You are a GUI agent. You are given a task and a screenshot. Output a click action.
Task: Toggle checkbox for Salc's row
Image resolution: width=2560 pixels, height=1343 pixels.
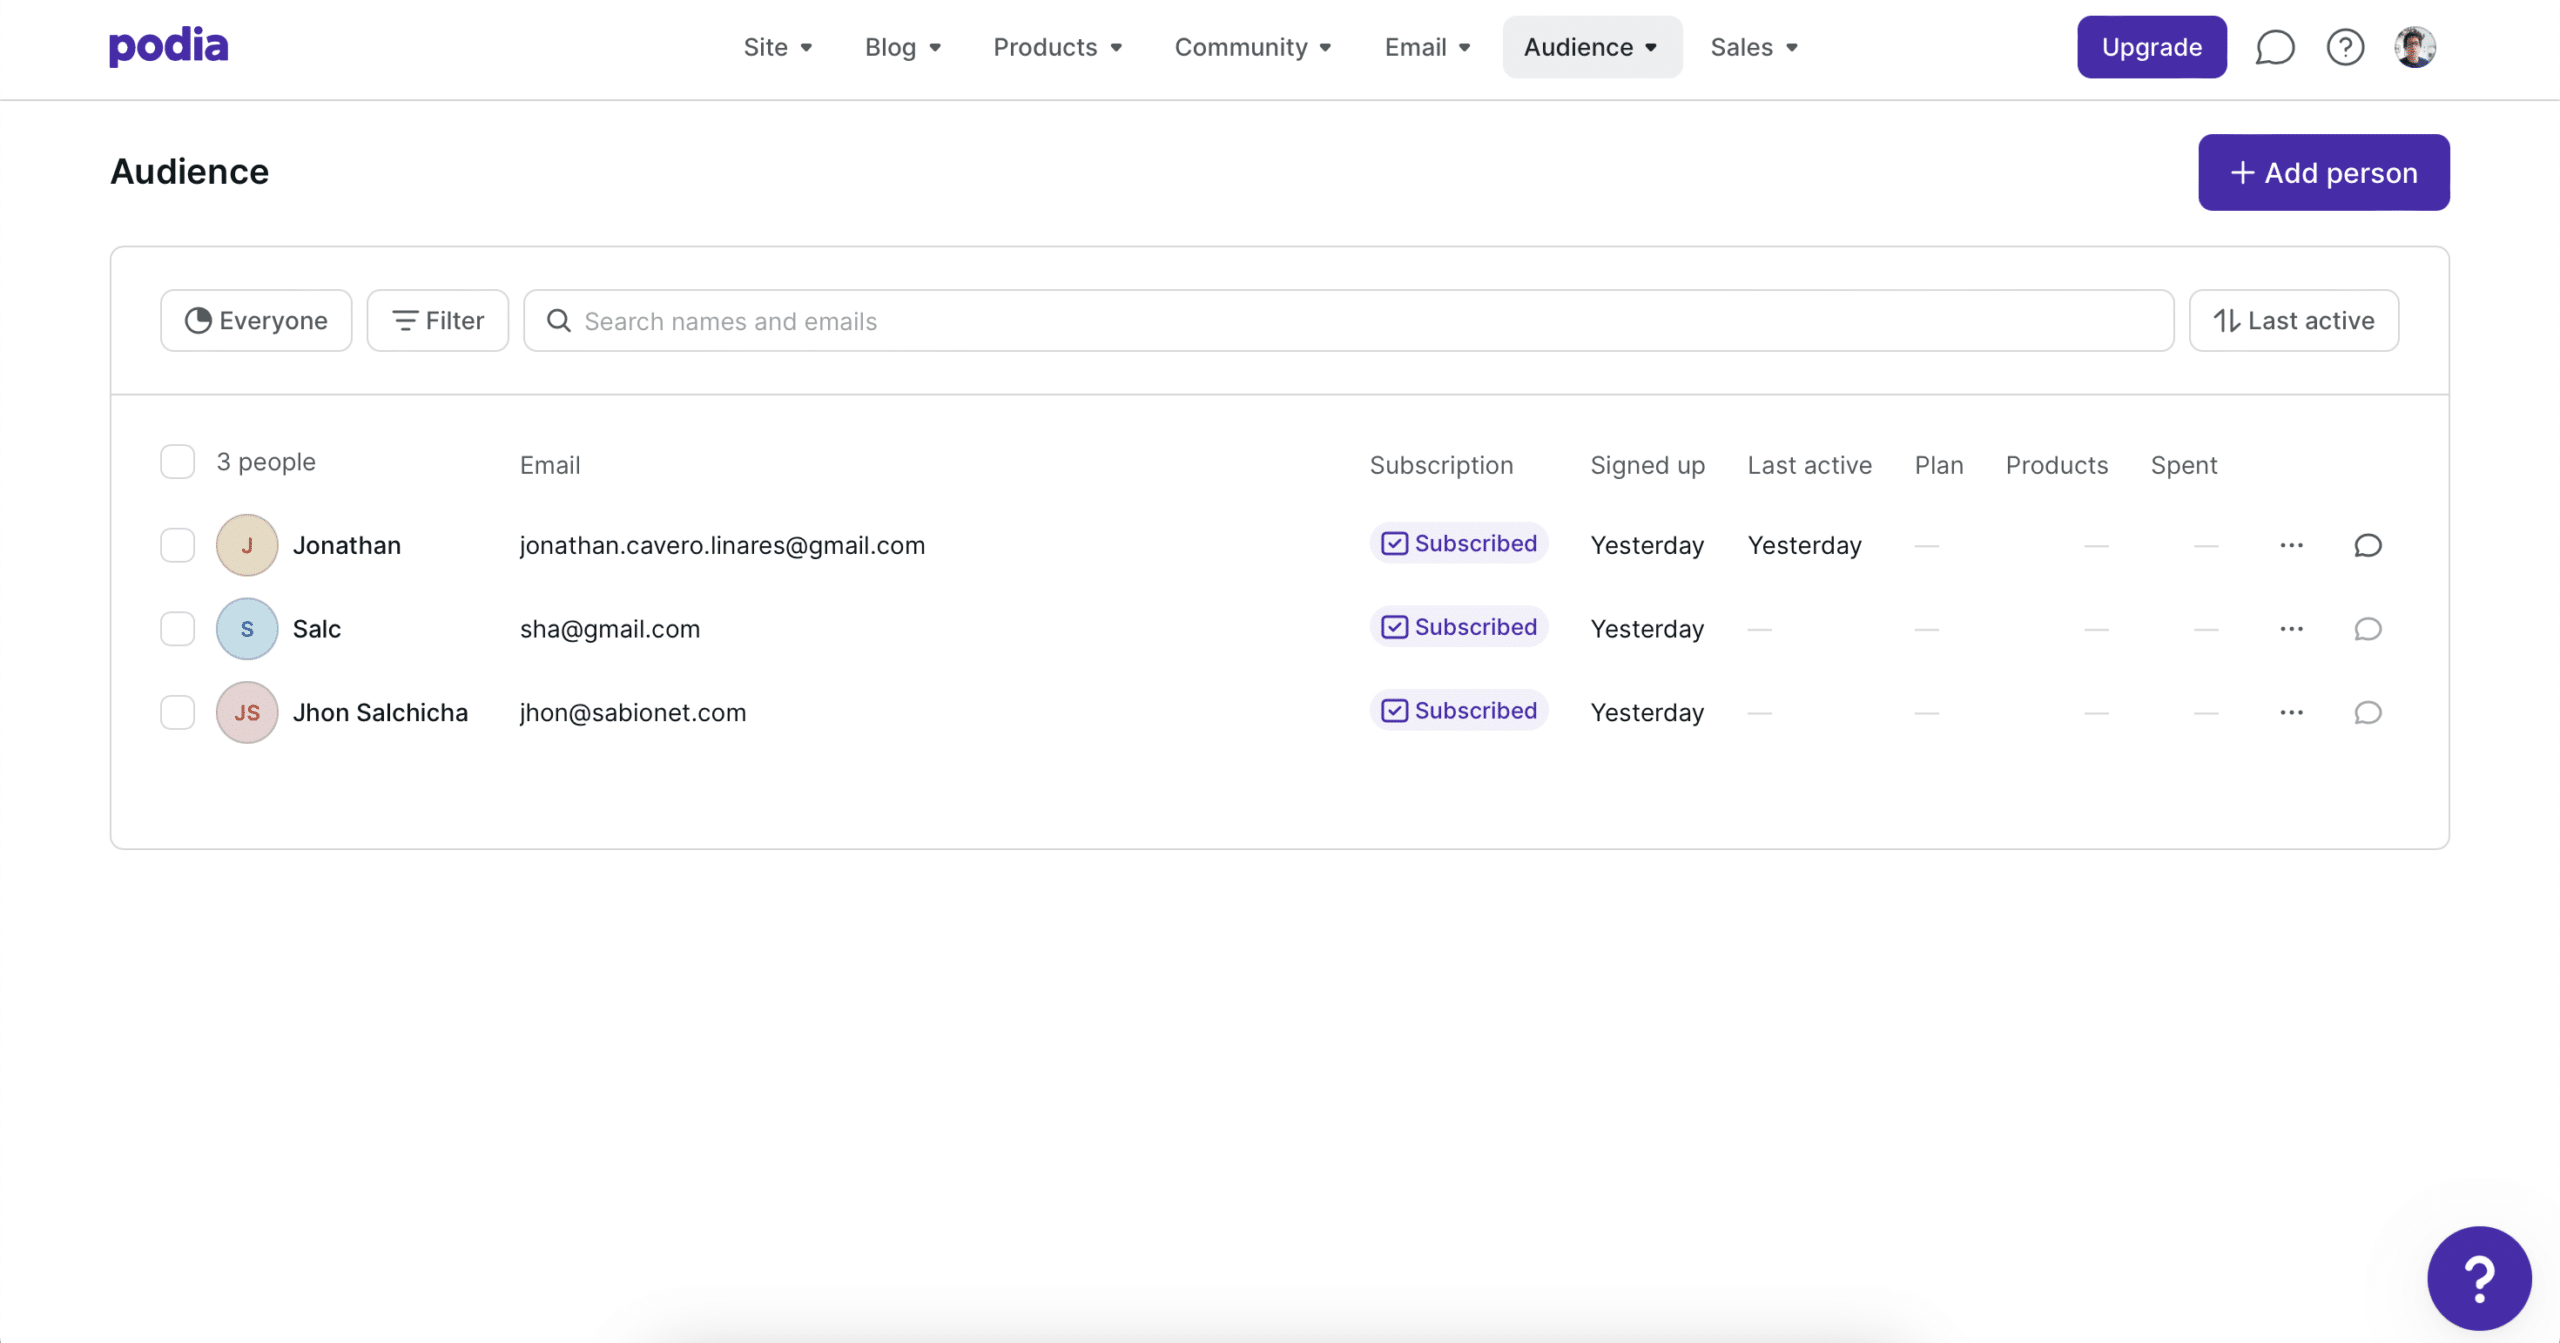pos(176,628)
